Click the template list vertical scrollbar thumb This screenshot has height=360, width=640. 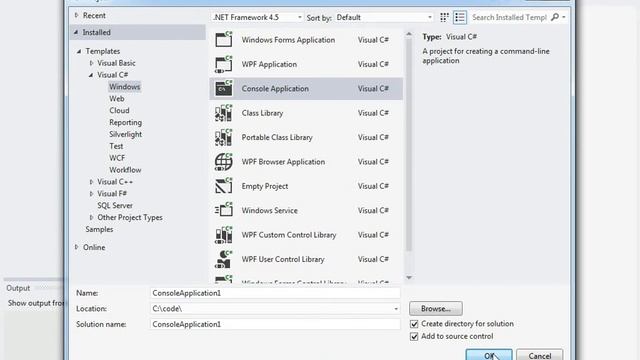point(409,145)
